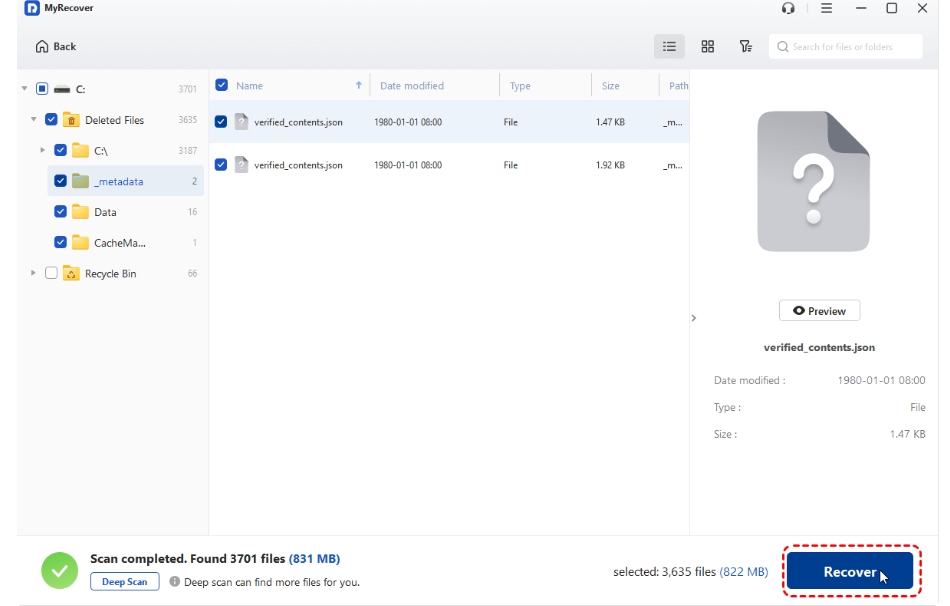950x606 pixels.
Task: Click the large unknown file preview thumbnail
Action: 813,181
